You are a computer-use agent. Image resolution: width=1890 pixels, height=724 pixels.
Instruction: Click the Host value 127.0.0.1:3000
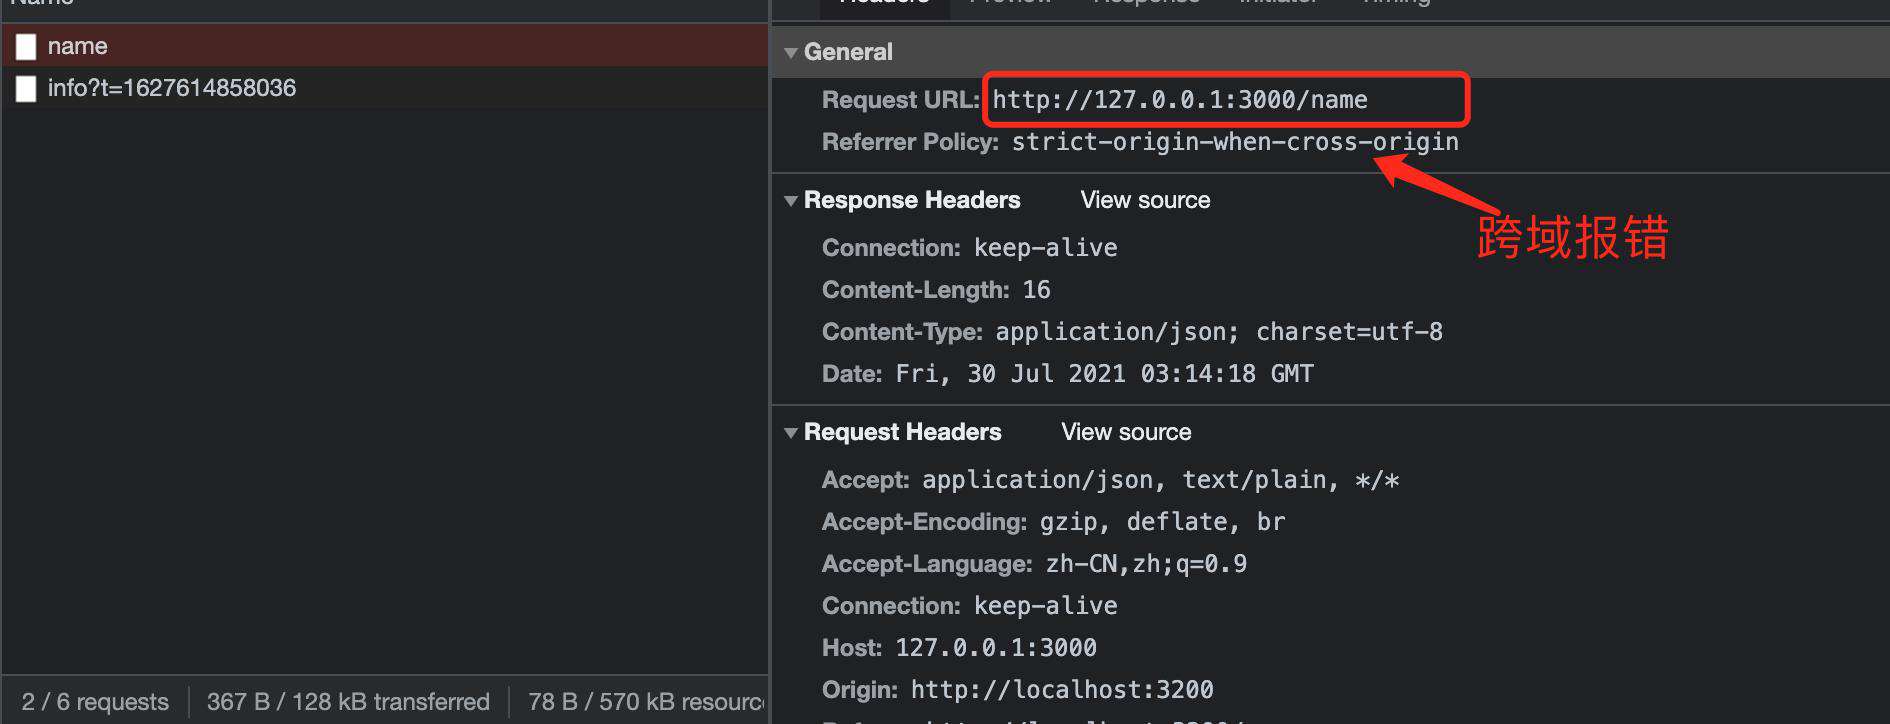point(996,648)
